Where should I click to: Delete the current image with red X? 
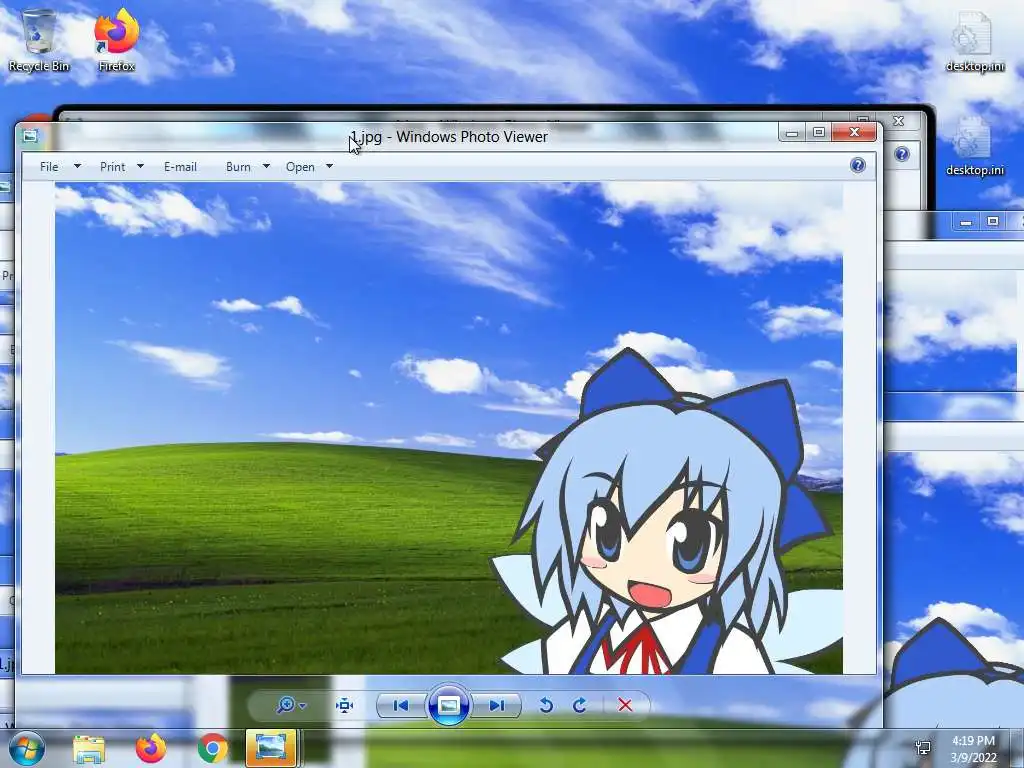(x=625, y=705)
